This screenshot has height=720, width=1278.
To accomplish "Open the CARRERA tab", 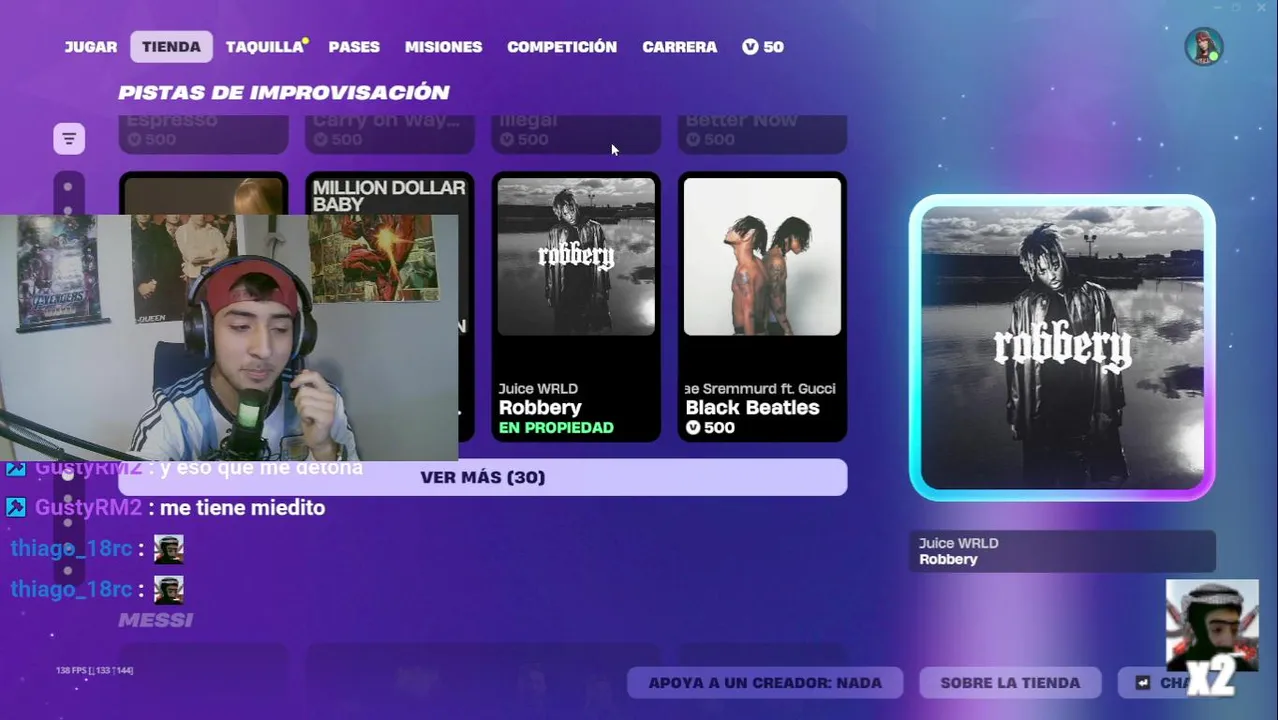I will pyautogui.click(x=679, y=47).
